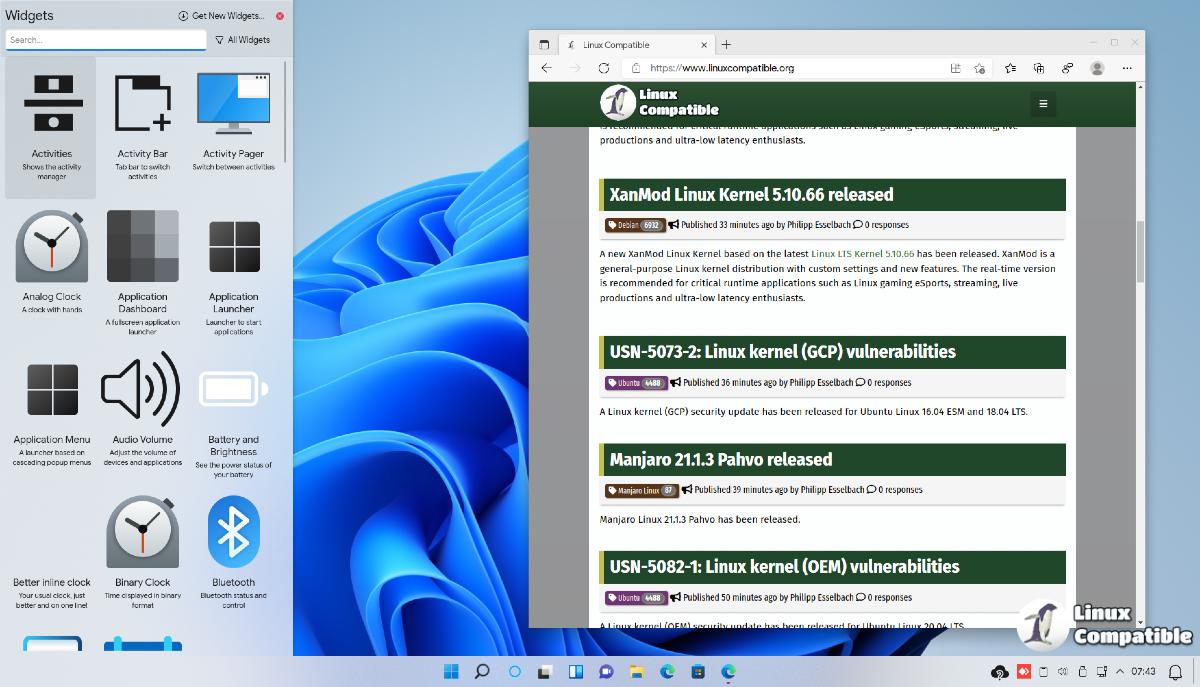1200x687 pixels.
Task: Open the reader view icon in address bar
Action: click(956, 68)
